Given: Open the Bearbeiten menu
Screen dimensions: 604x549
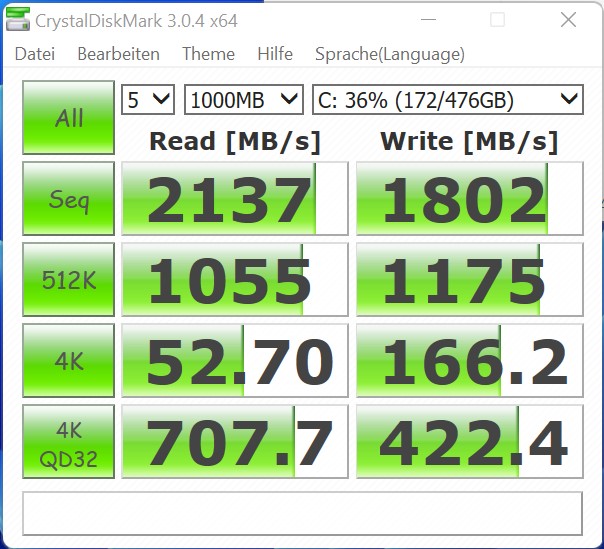Looking at the screenshot, I should click(x=118, y=54).
